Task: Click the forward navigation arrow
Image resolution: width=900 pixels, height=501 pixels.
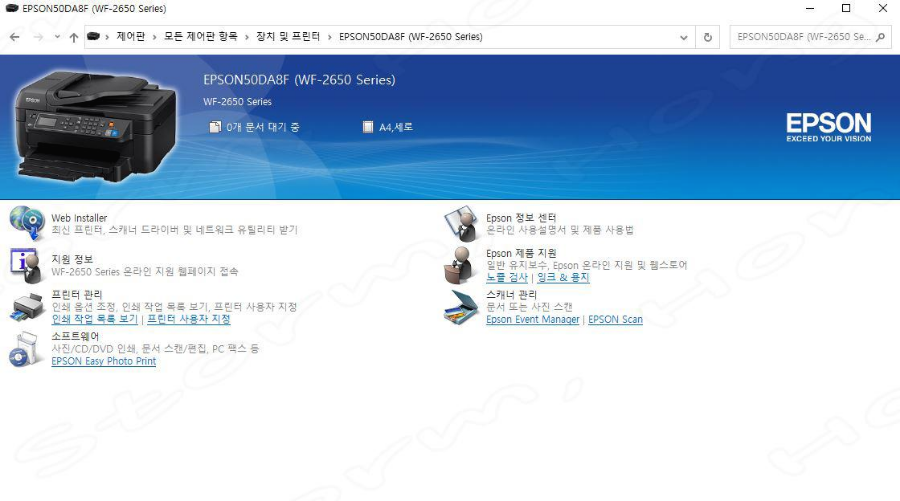Action: [x=38, y=37]
